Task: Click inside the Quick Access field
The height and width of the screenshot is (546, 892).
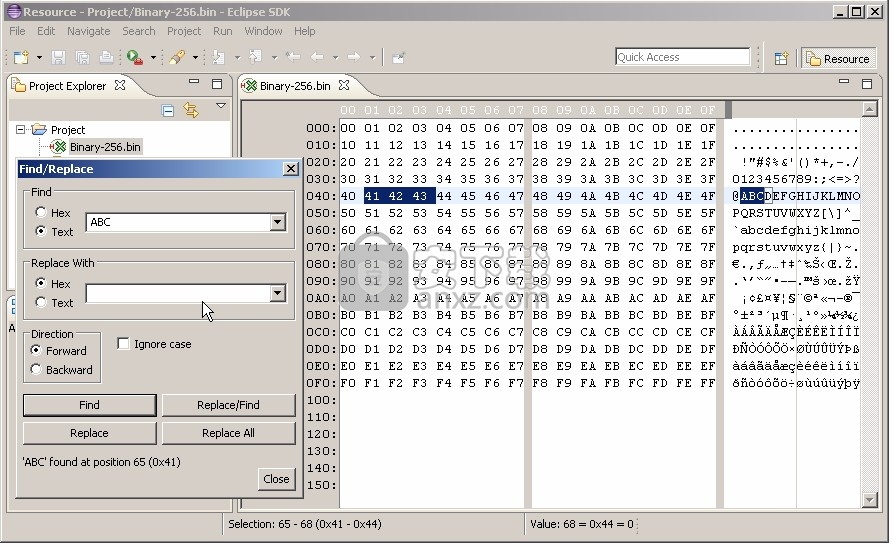Action: pyautogui.click(x=682, y=57)
